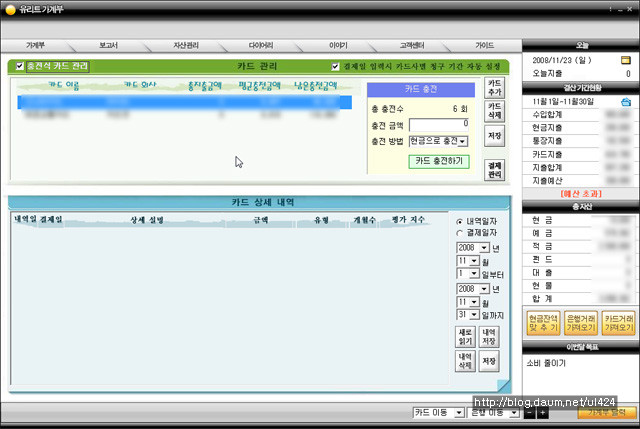
Task: Open the calendar icon beside today's date
Action: coord(625,60)
